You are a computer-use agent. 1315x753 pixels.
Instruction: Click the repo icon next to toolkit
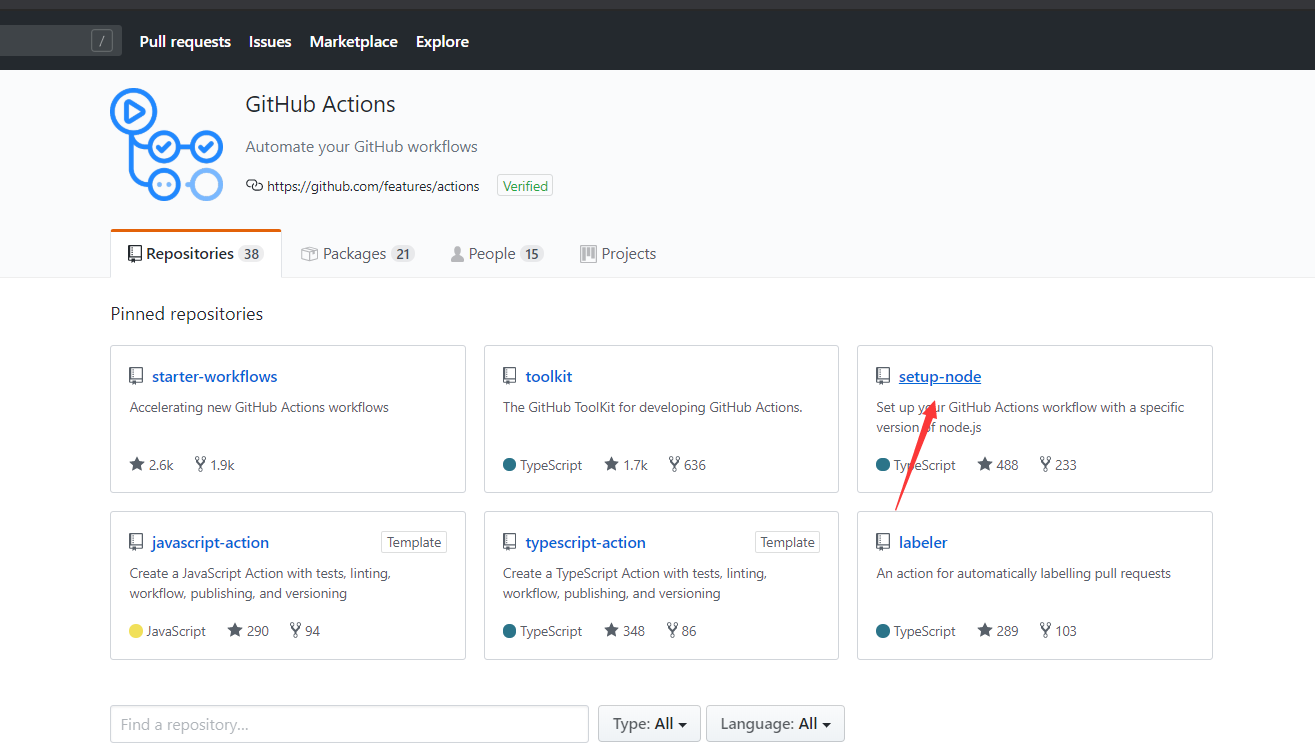coord(510,376)
